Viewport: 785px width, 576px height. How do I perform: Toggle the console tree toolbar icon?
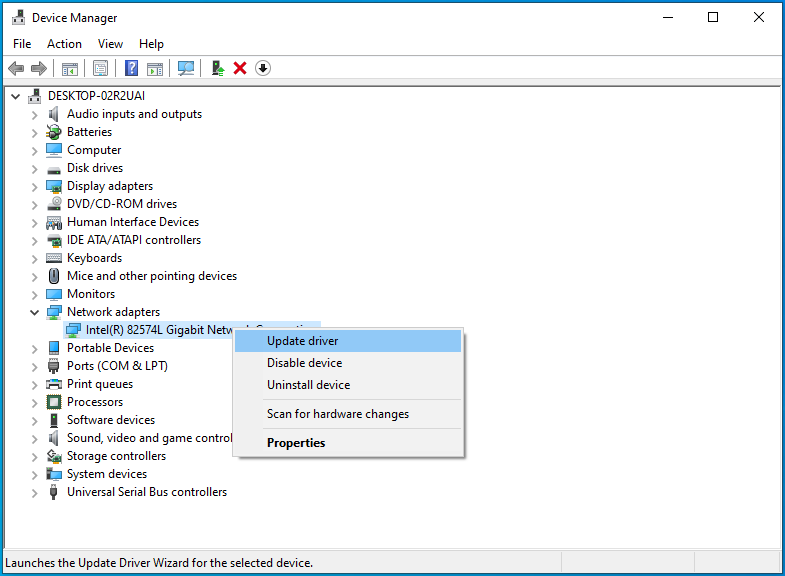click(70, 68)
